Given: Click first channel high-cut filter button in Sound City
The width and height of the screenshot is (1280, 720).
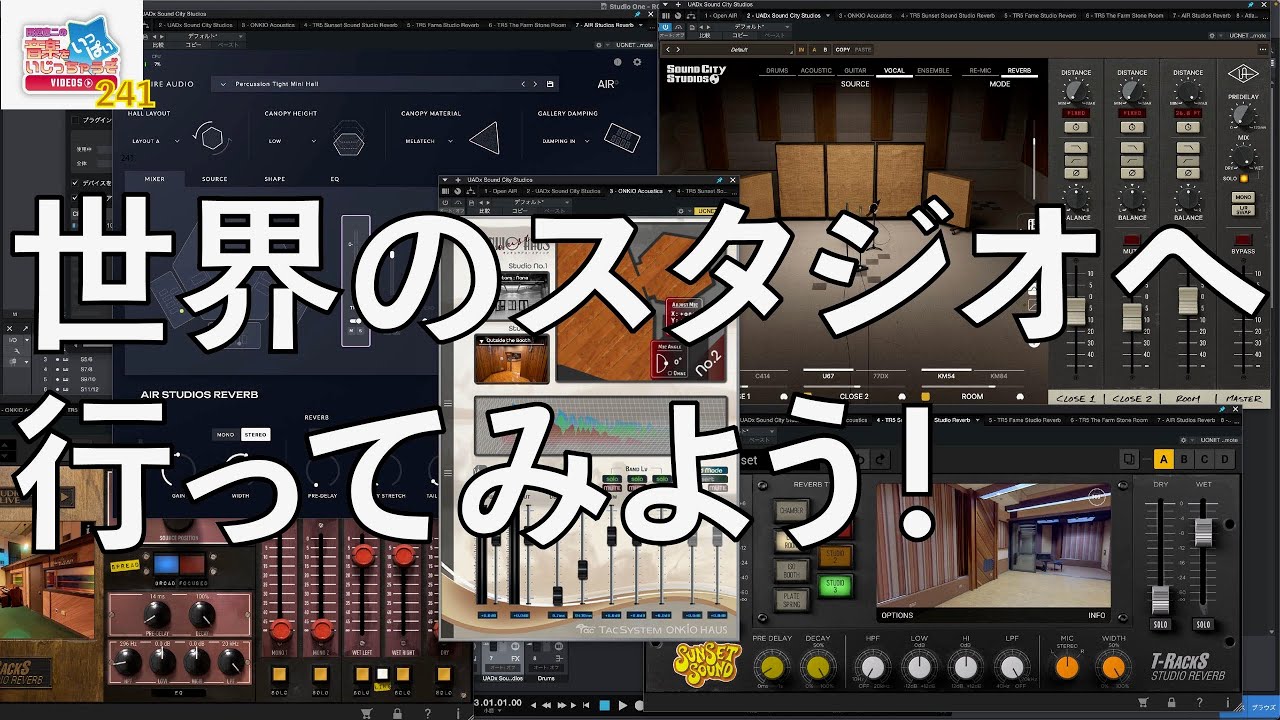Looking at the screenshot, I should 1077,145.
